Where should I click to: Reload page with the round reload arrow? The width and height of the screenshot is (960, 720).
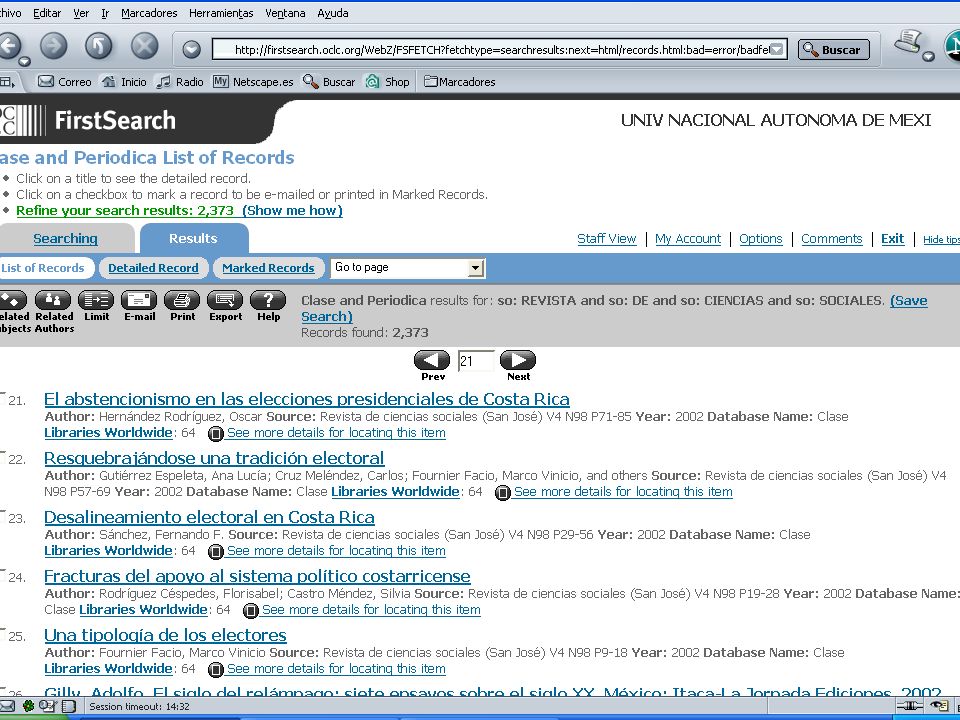(99, 47)
